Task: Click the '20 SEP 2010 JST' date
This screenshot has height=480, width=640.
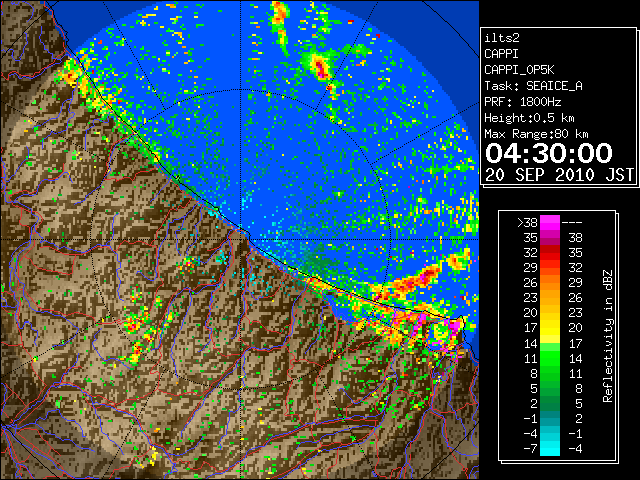Action: [x=559, y=175]
